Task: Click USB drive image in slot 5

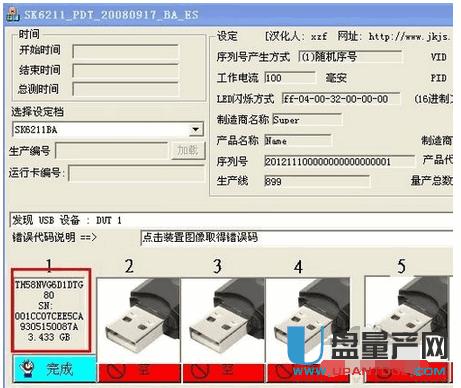Action: (x=408, y=319)
